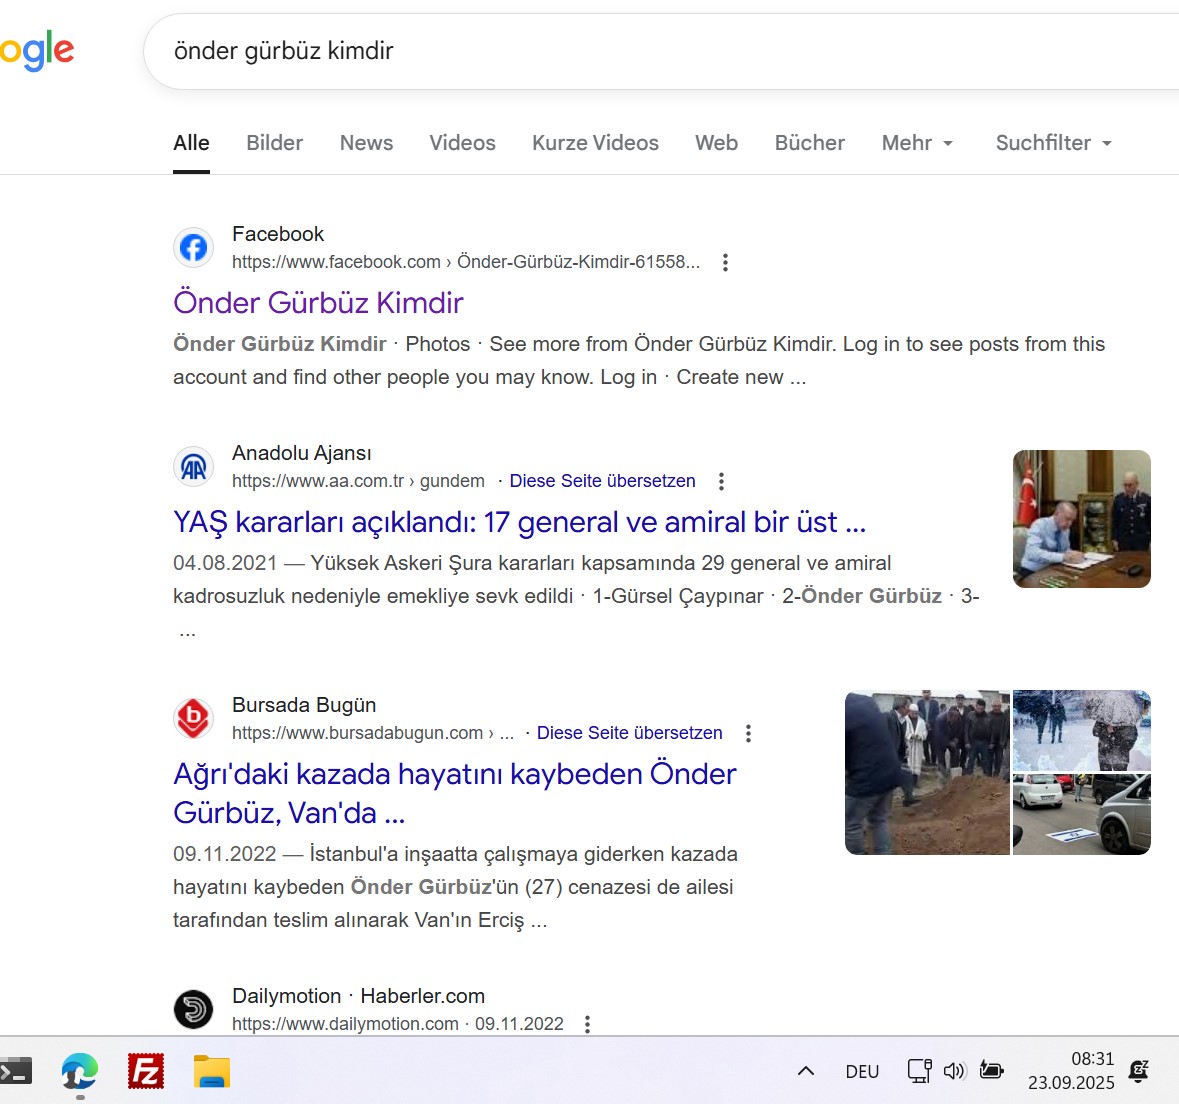Click the bursadabugun.com URL breadcrumb
Viewport: 1179px width, 1104px height.
click(x=372, y=733)
